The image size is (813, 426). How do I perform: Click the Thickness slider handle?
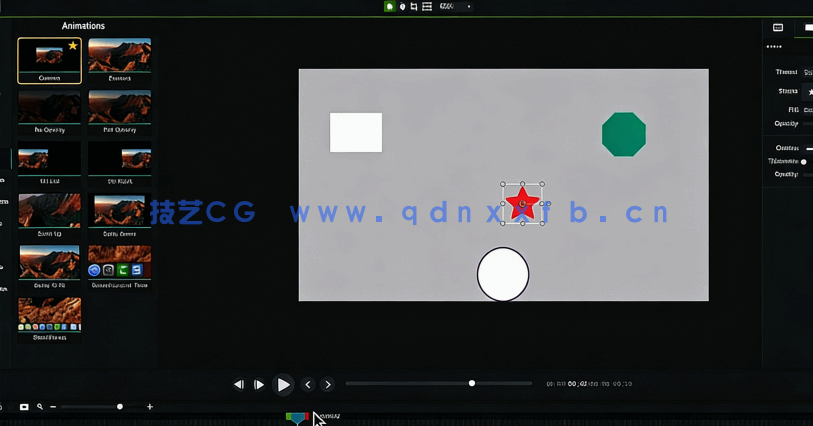[x=804, y=162]
